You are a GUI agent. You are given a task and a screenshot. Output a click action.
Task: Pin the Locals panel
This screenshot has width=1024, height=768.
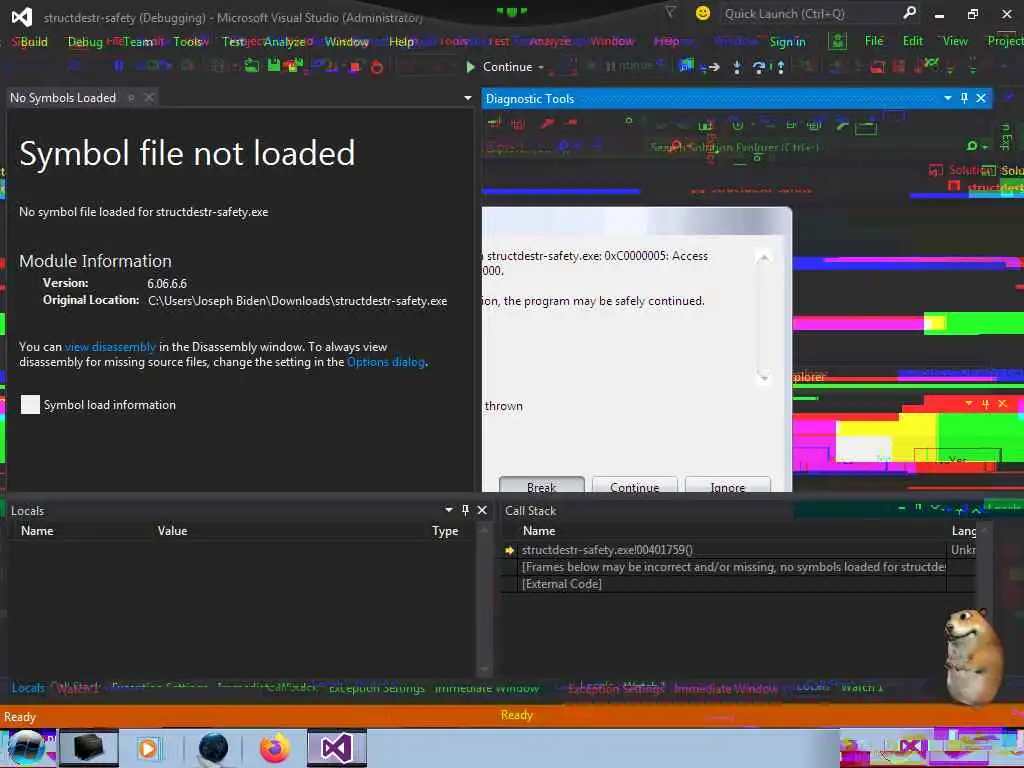(x=466, y=510)
